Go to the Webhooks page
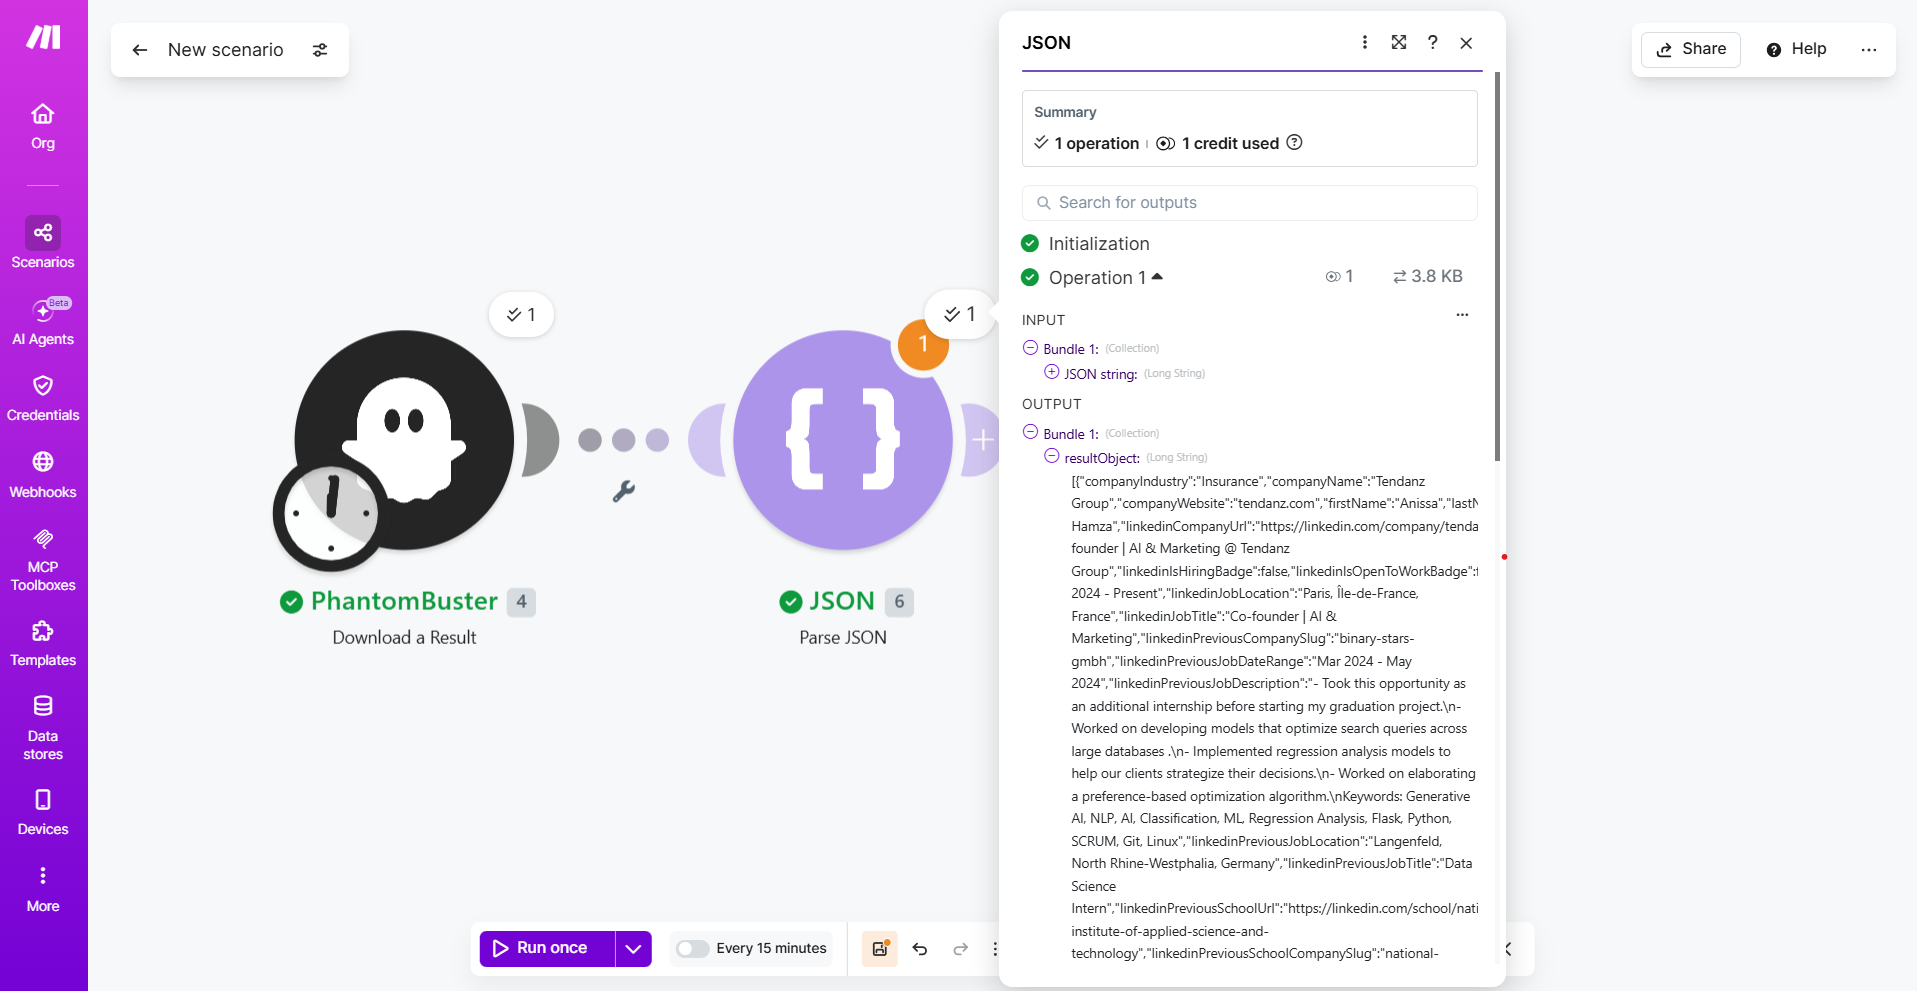Viewport: 1917px width, 991px height. click(43, 475)
